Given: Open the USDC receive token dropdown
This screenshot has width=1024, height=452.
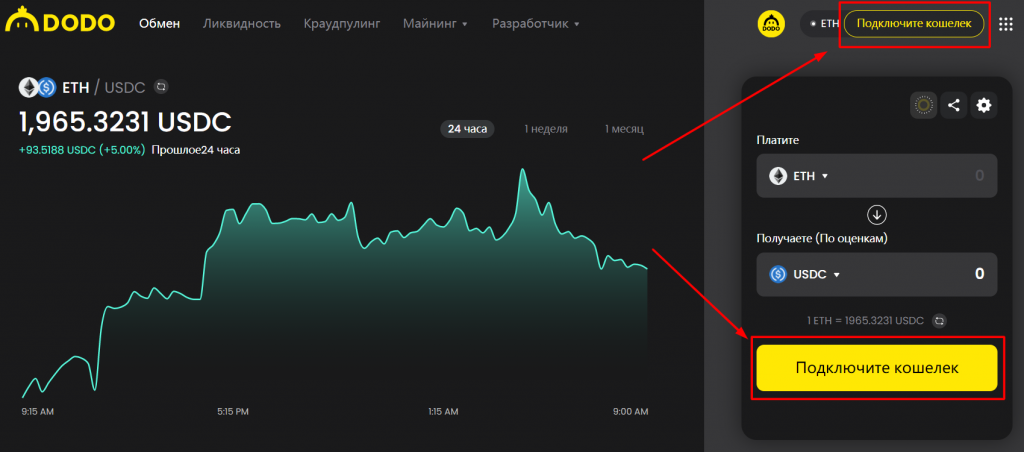Looking at the screenshot, I should pyautogui.click(x=805, y=274).
